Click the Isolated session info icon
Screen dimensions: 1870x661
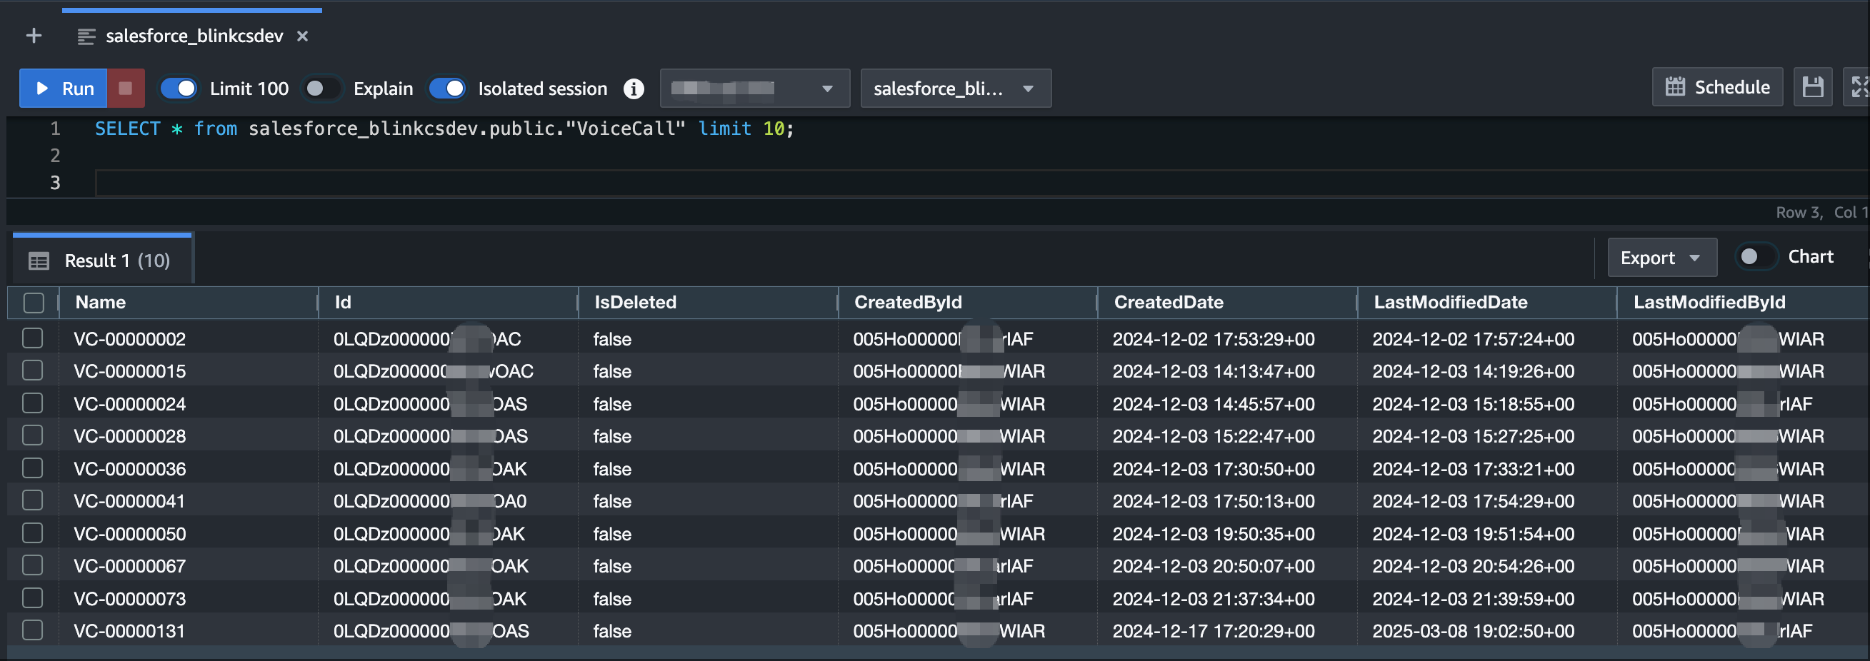pyautogui.click(x=633, y=89)
